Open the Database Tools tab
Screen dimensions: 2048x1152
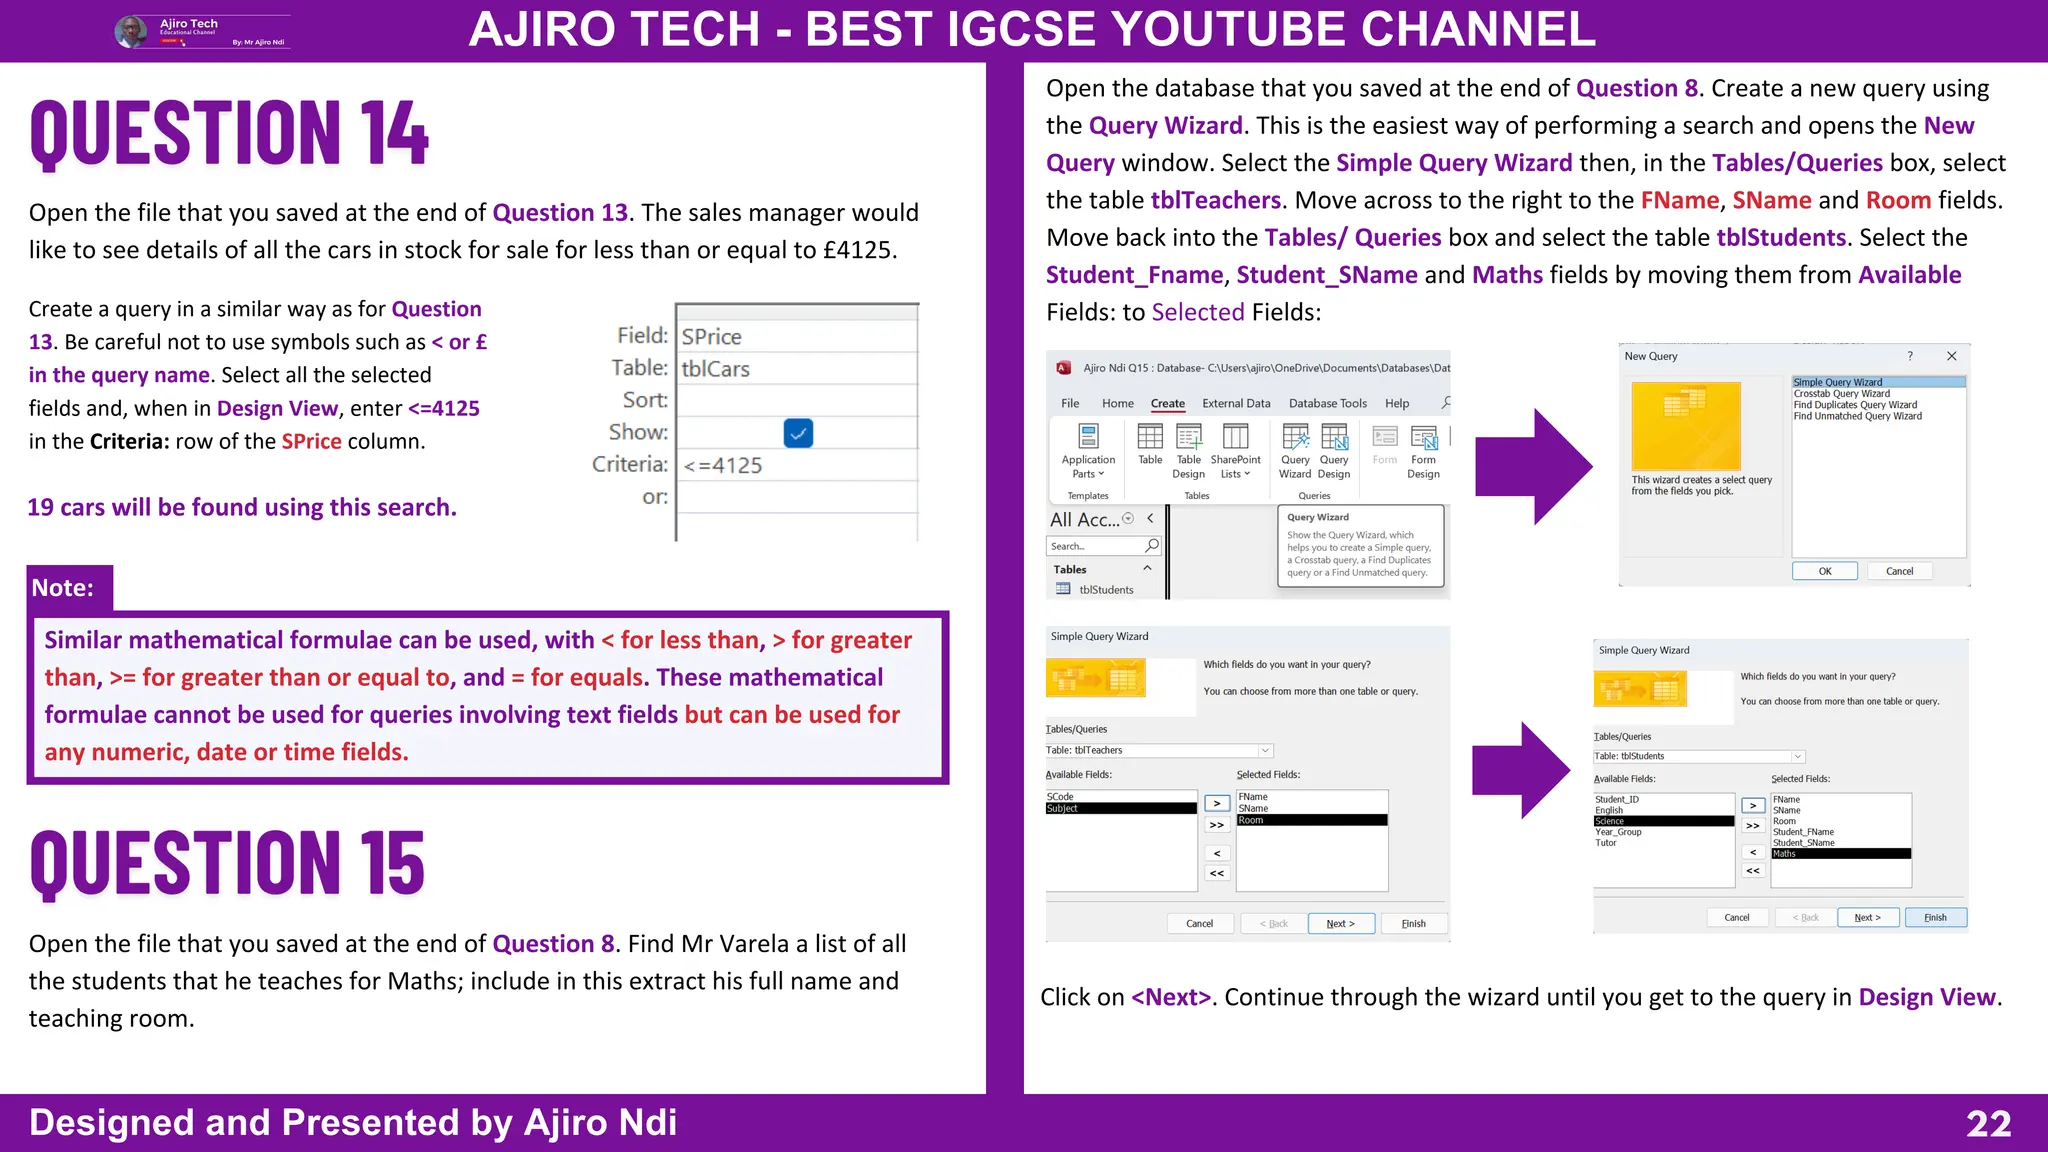coord(1327,404)
